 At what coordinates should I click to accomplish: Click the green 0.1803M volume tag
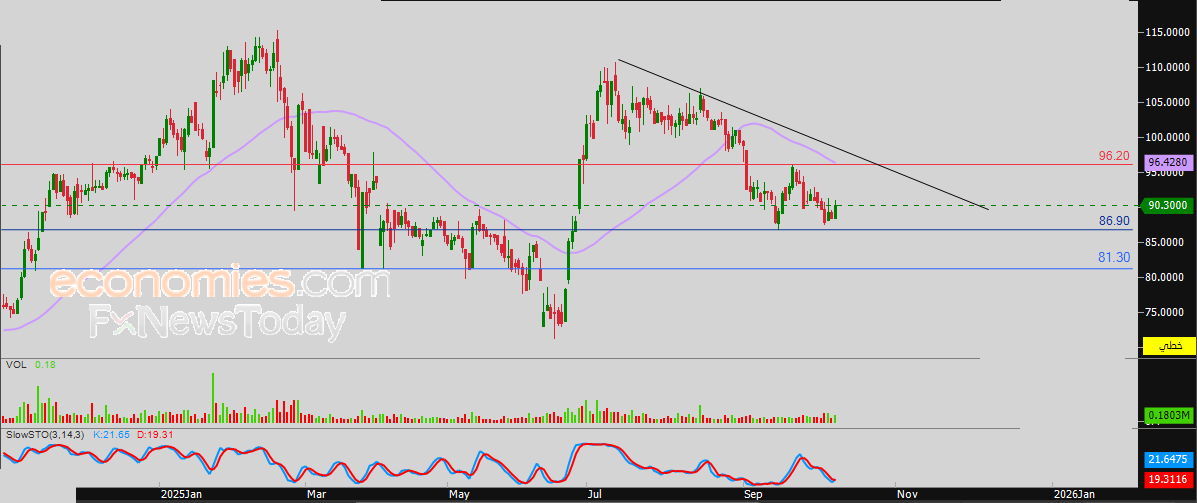[1168, 415]
